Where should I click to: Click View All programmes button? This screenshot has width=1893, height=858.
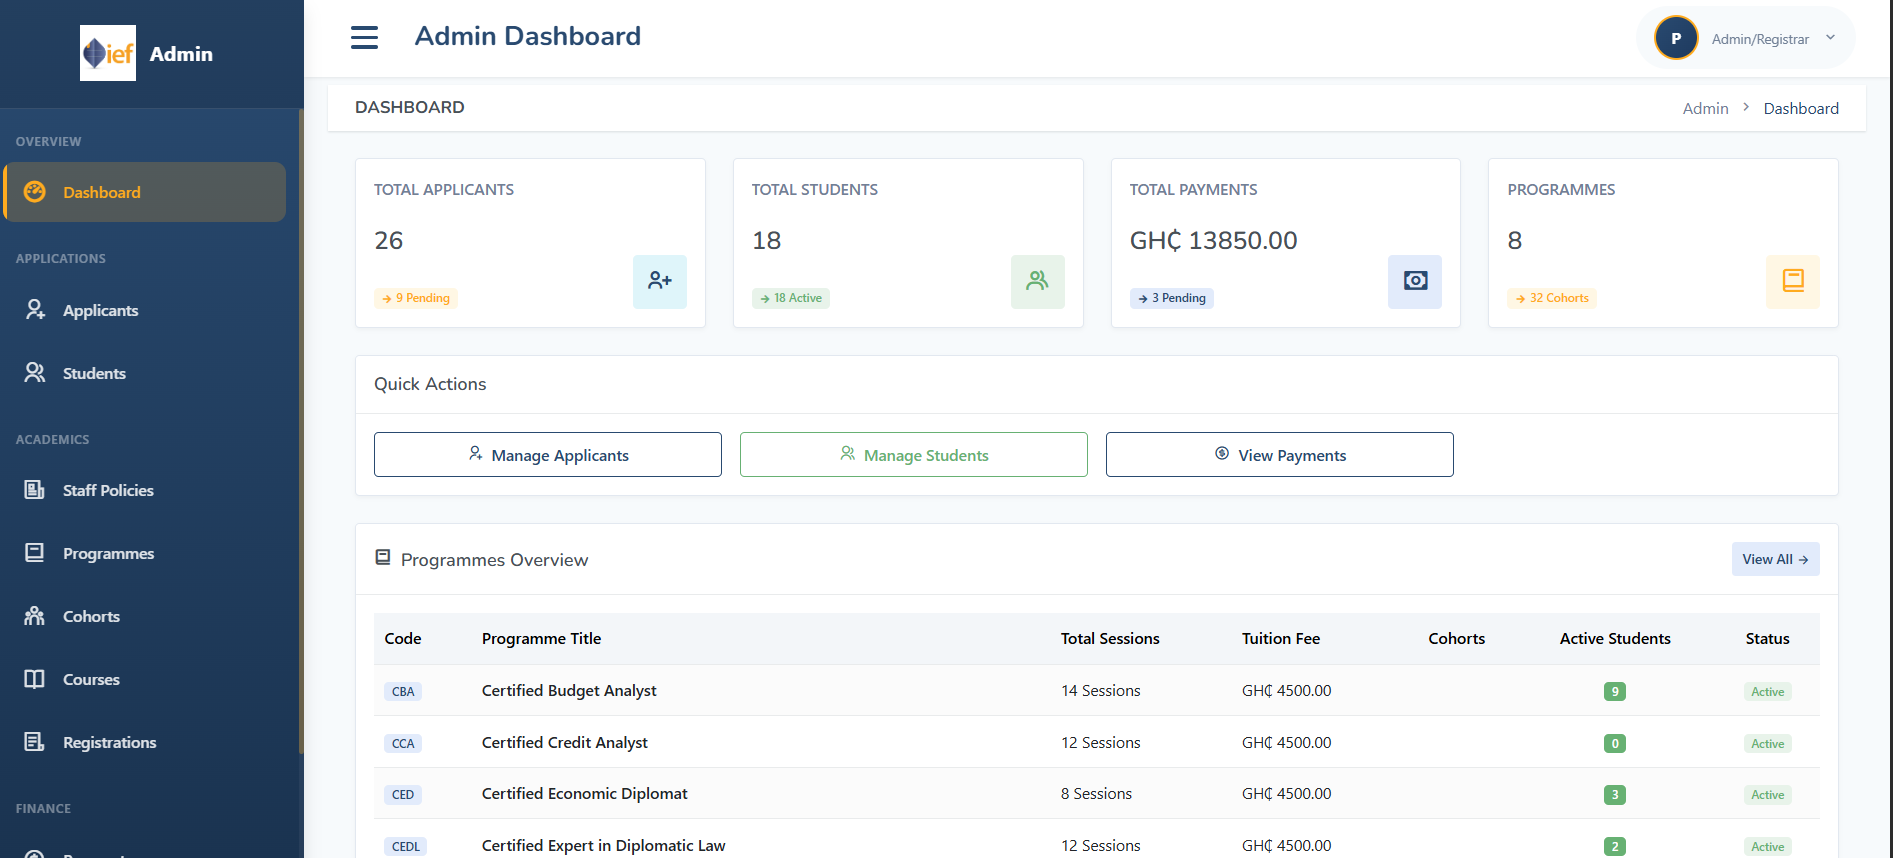[x=1774, y=559]
